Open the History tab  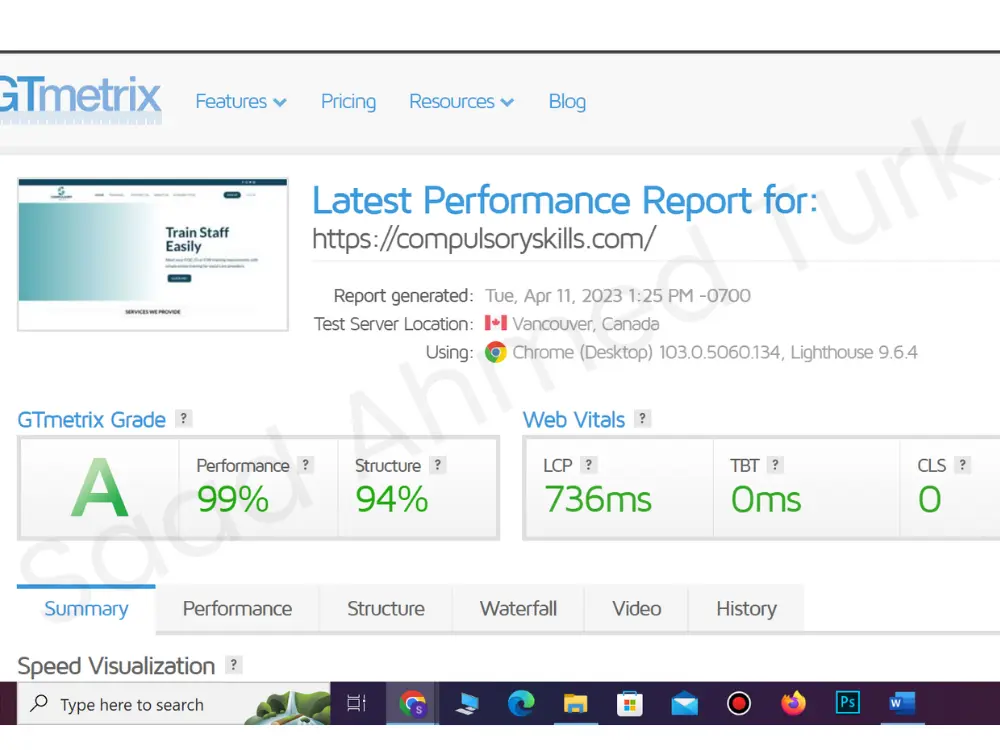click(x=746, y=609)
